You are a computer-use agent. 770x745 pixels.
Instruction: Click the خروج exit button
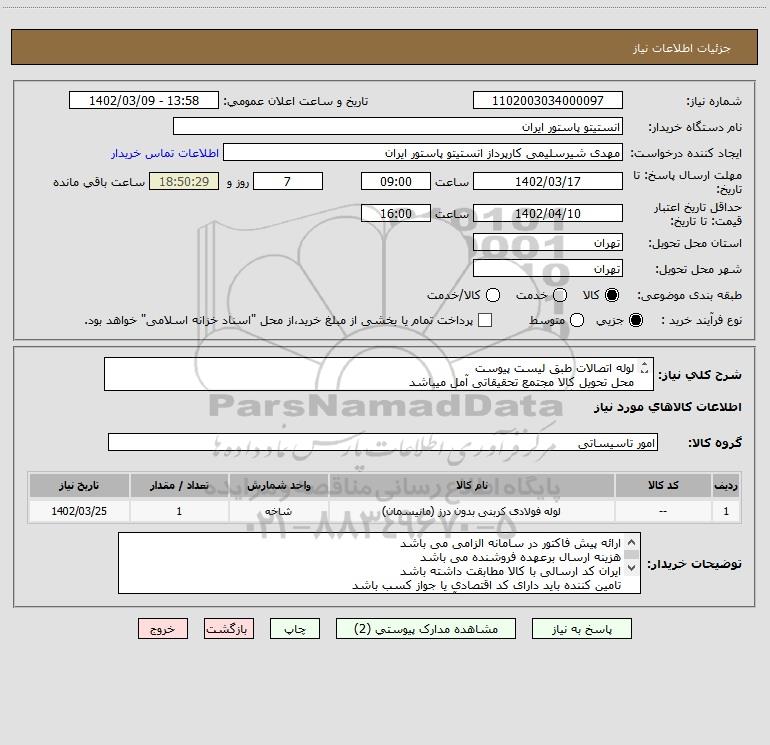point(163,629)
